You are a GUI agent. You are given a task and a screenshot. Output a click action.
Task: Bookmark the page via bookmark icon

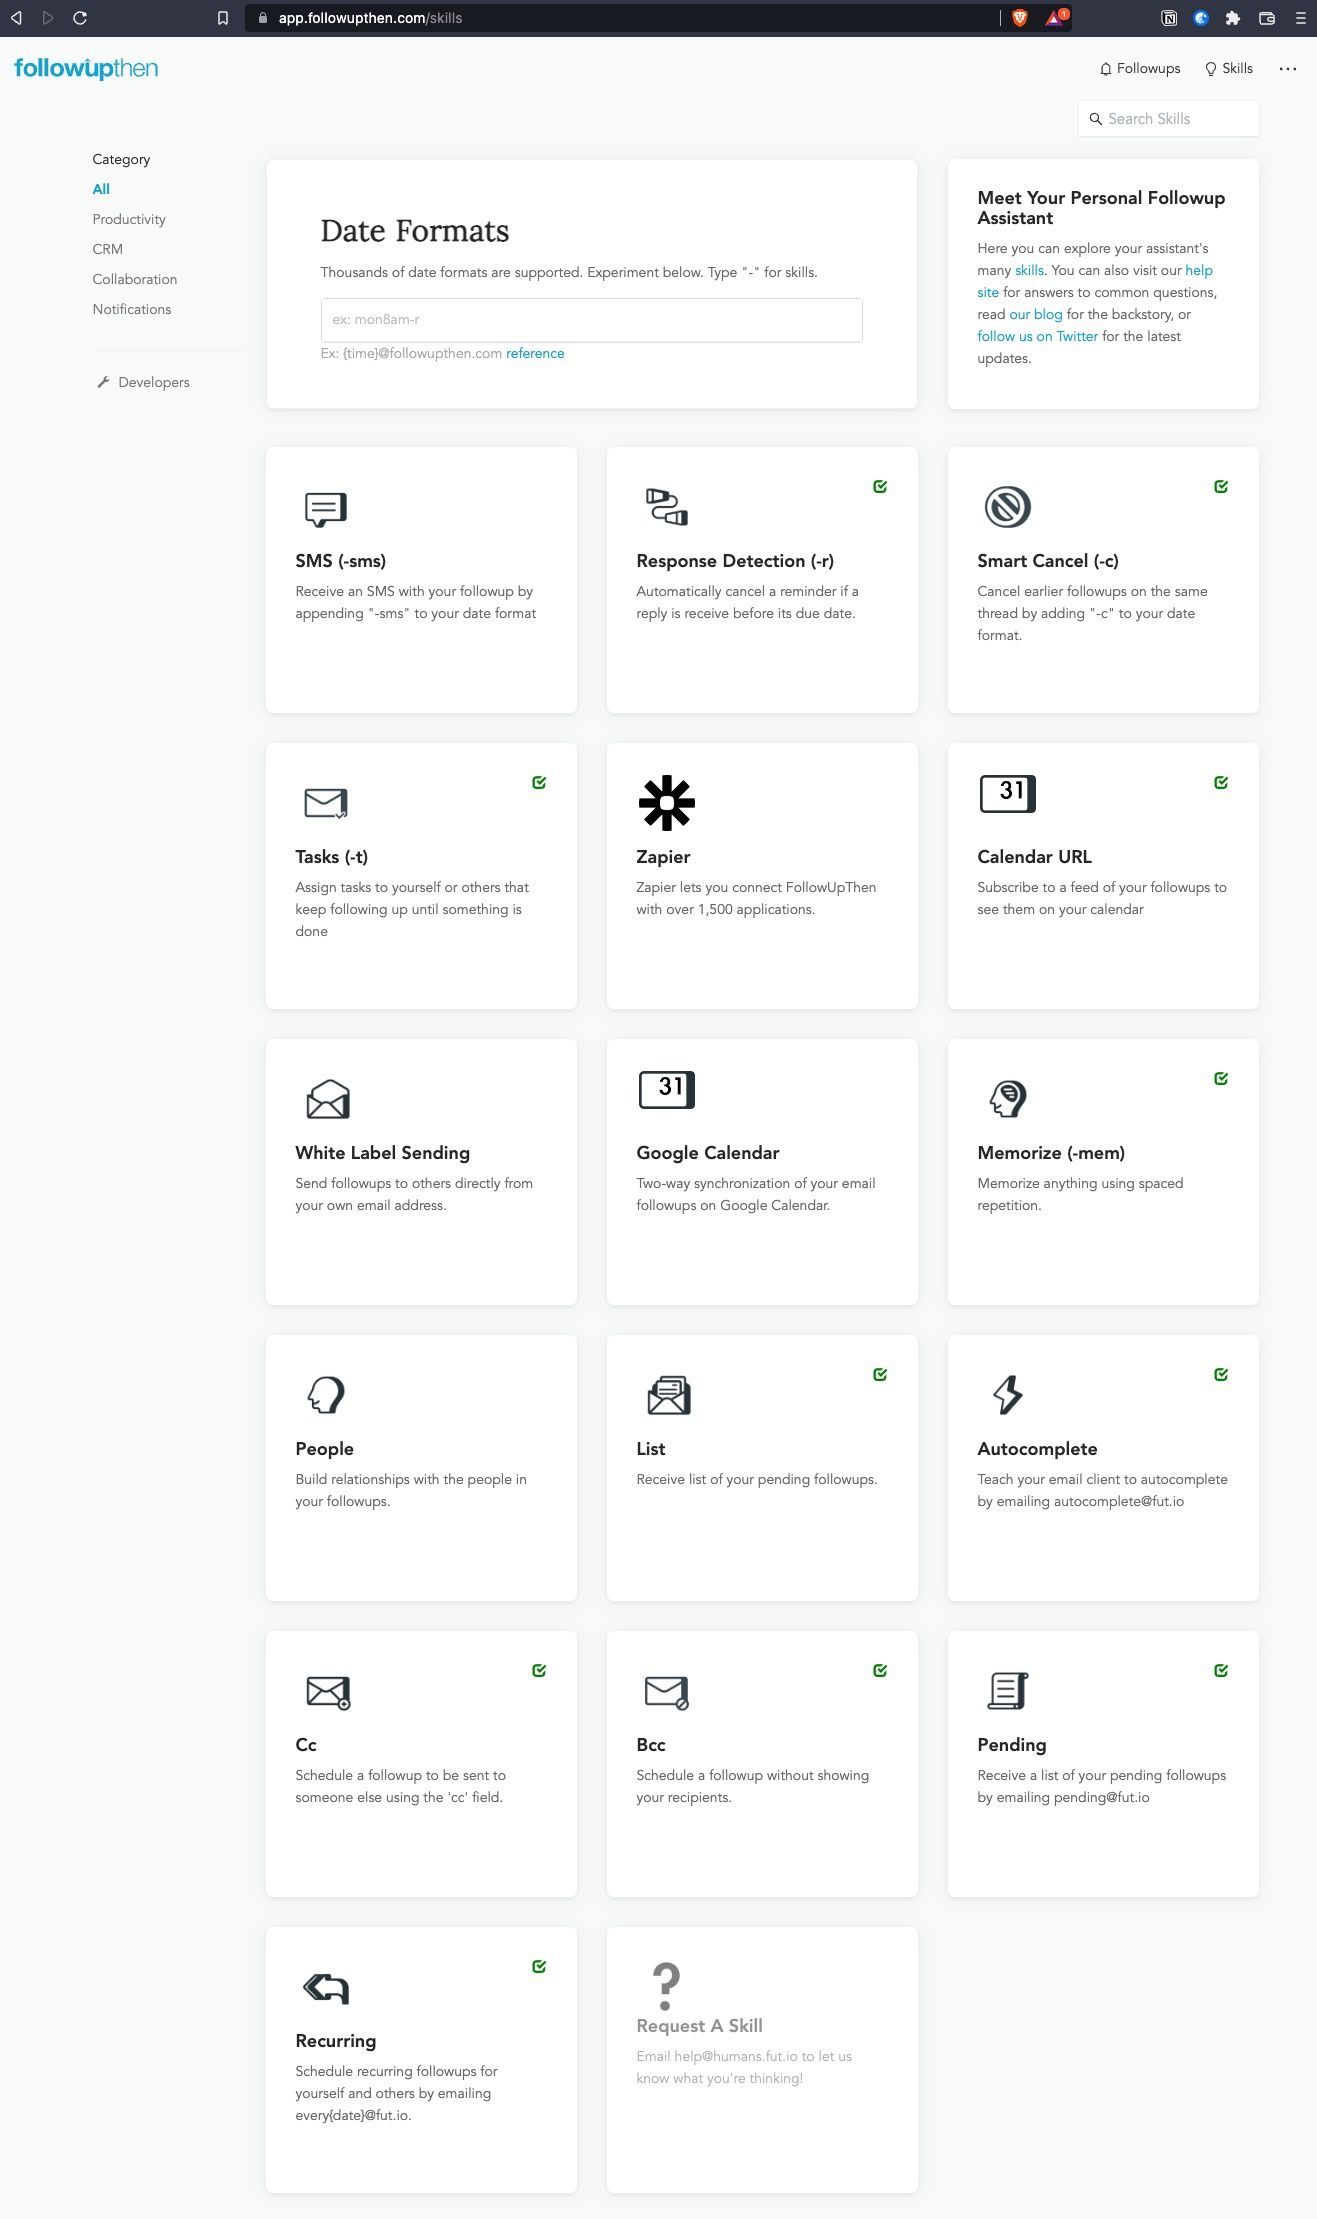[223, 18]
